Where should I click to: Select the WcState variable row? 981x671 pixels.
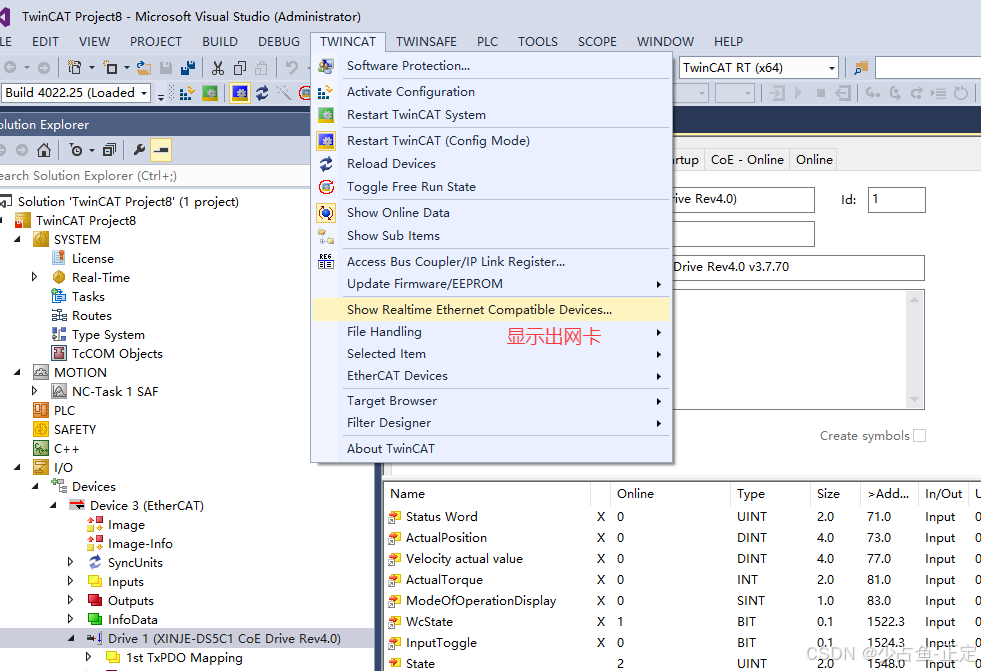682,622
